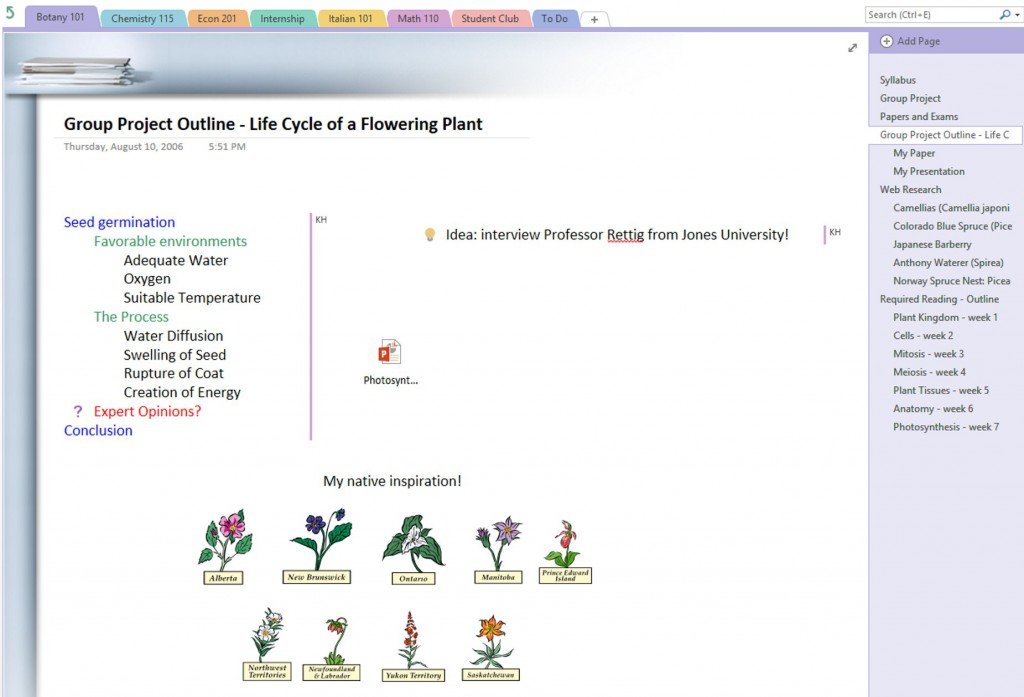Select the Alberta flower image

(x=224, y=547)
